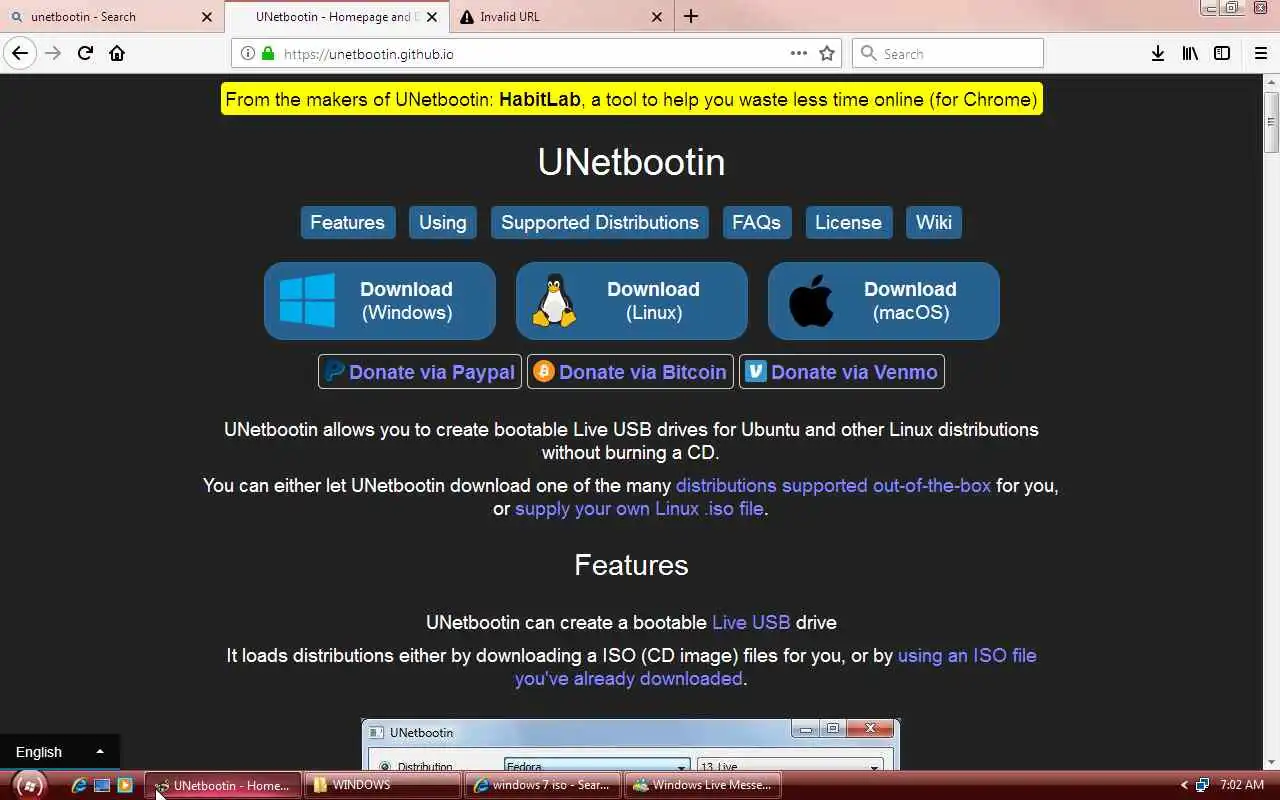The width and height of the screenshot is (1280, 800).
Task: Open the Using nav button
Action: pos(443,222)
